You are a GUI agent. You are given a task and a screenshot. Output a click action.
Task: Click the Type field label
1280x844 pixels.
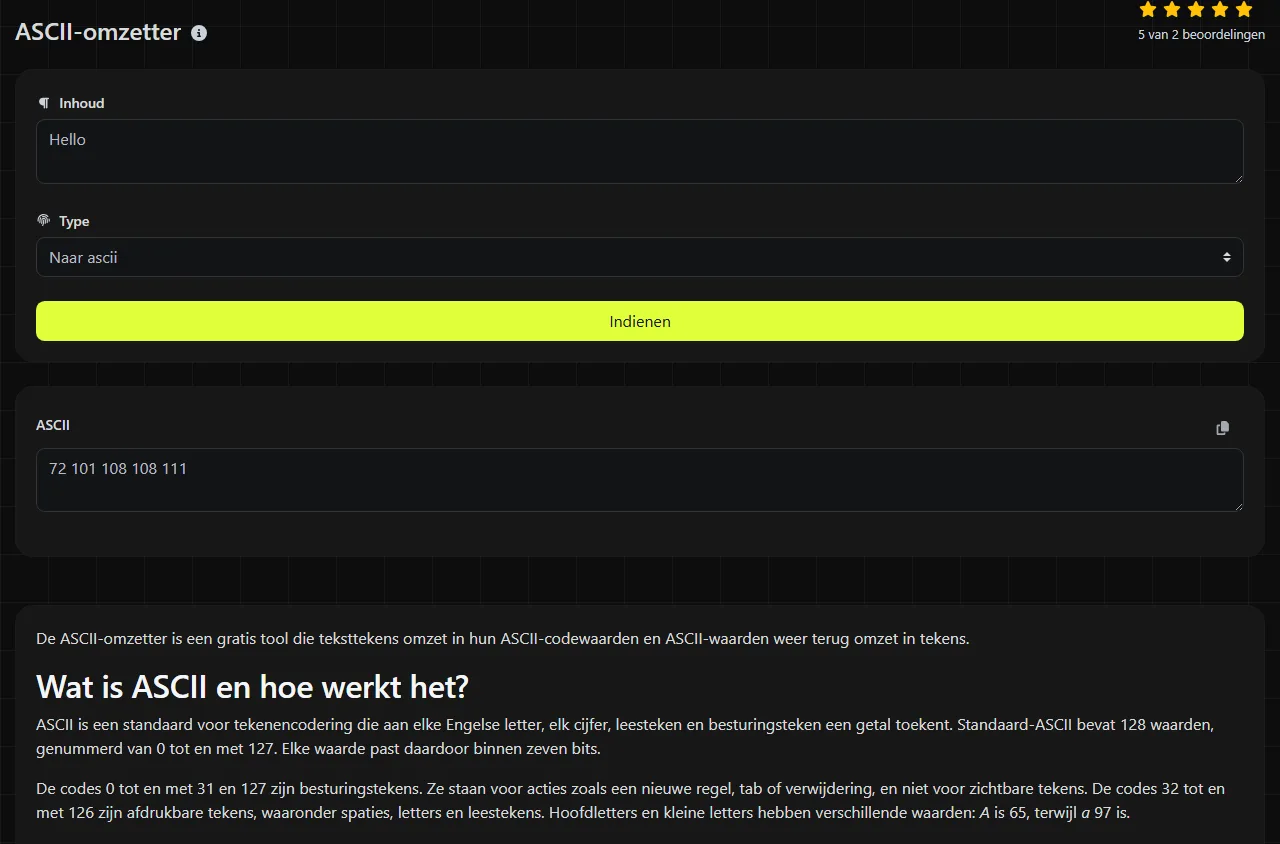click(x=74, y=221)
